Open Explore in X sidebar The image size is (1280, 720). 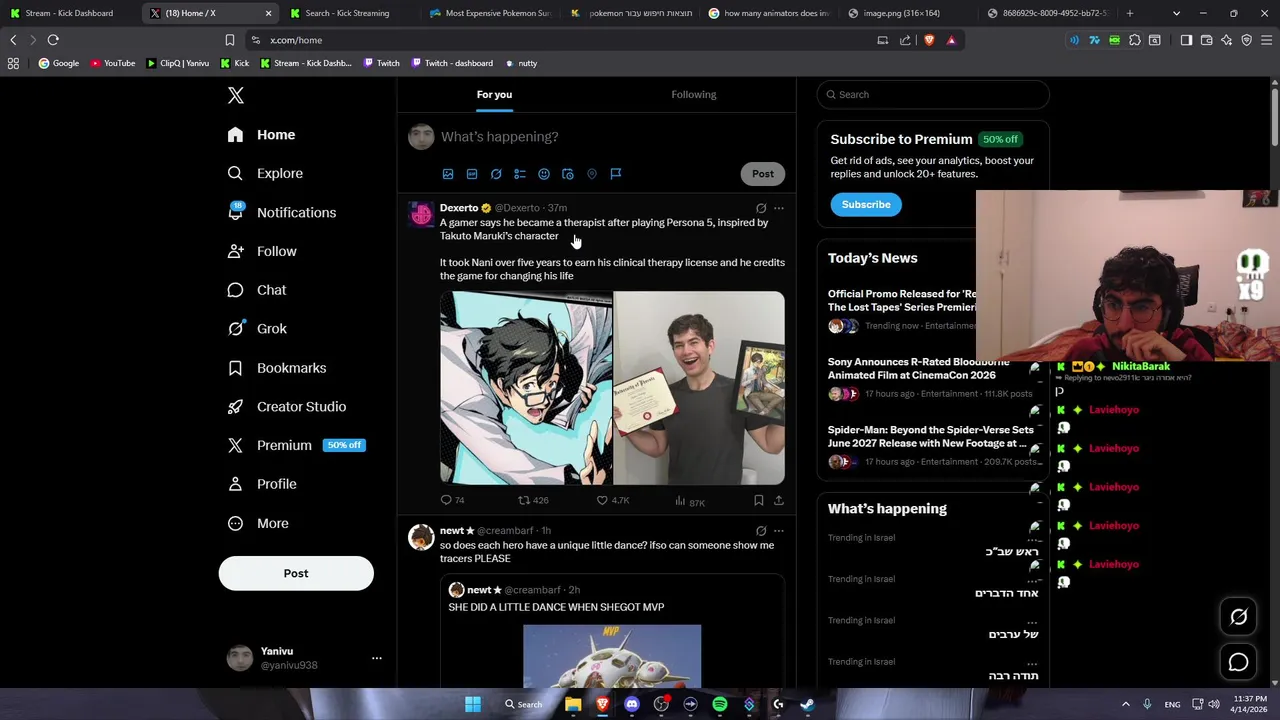pos(266,174)
